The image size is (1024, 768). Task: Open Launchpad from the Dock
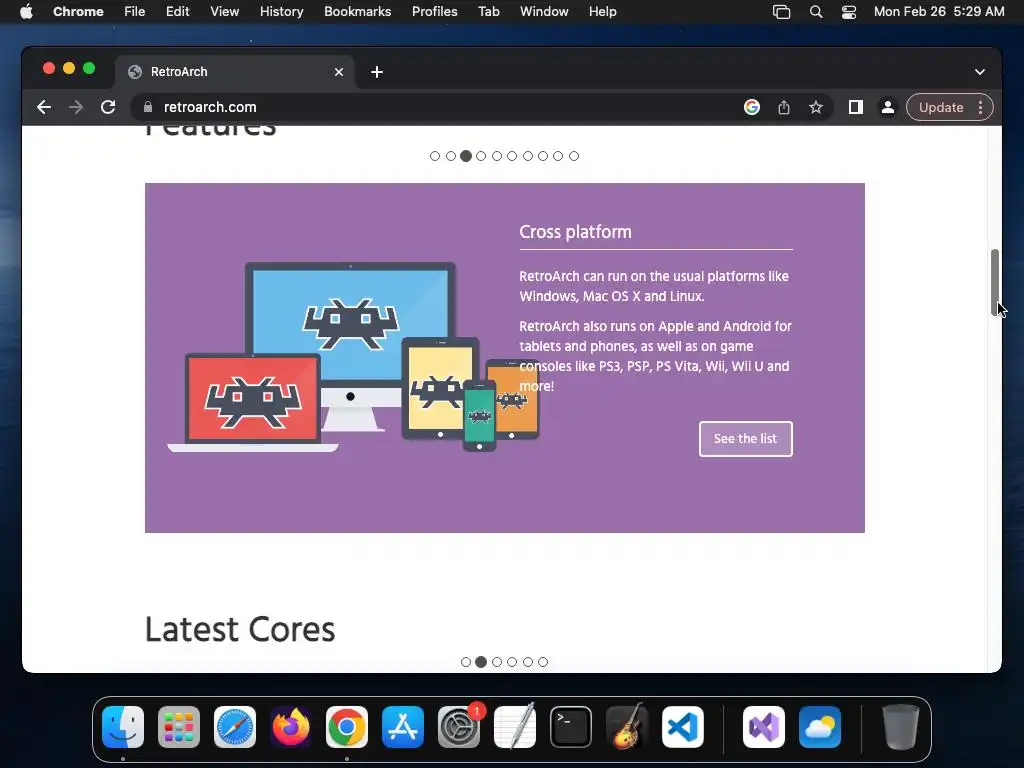coord(179,727)
